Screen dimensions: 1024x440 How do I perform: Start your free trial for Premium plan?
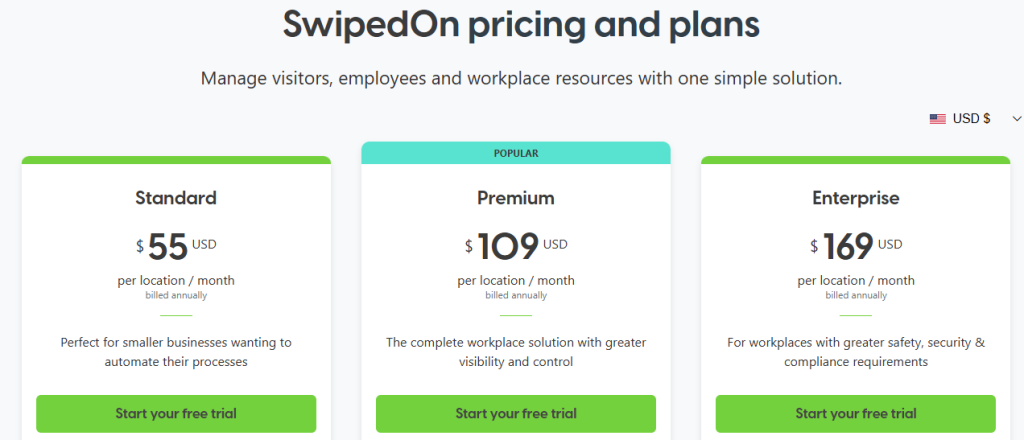516,413
